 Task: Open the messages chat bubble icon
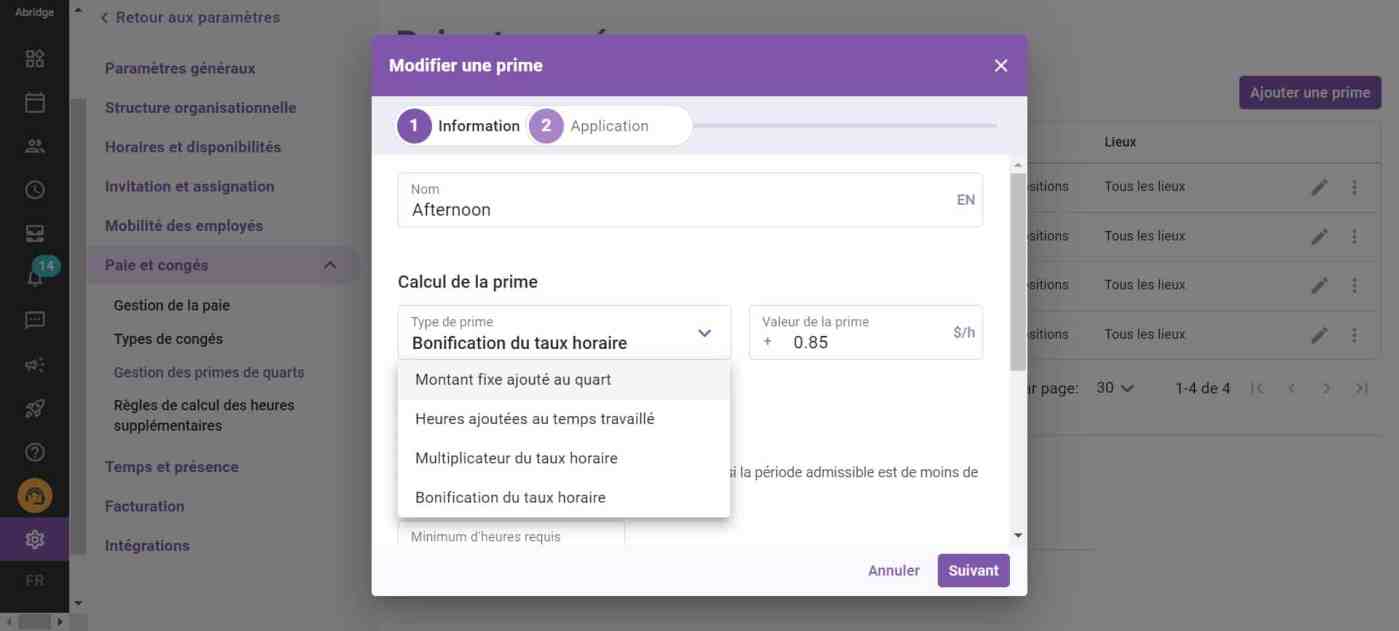click(x=34, y=318)
